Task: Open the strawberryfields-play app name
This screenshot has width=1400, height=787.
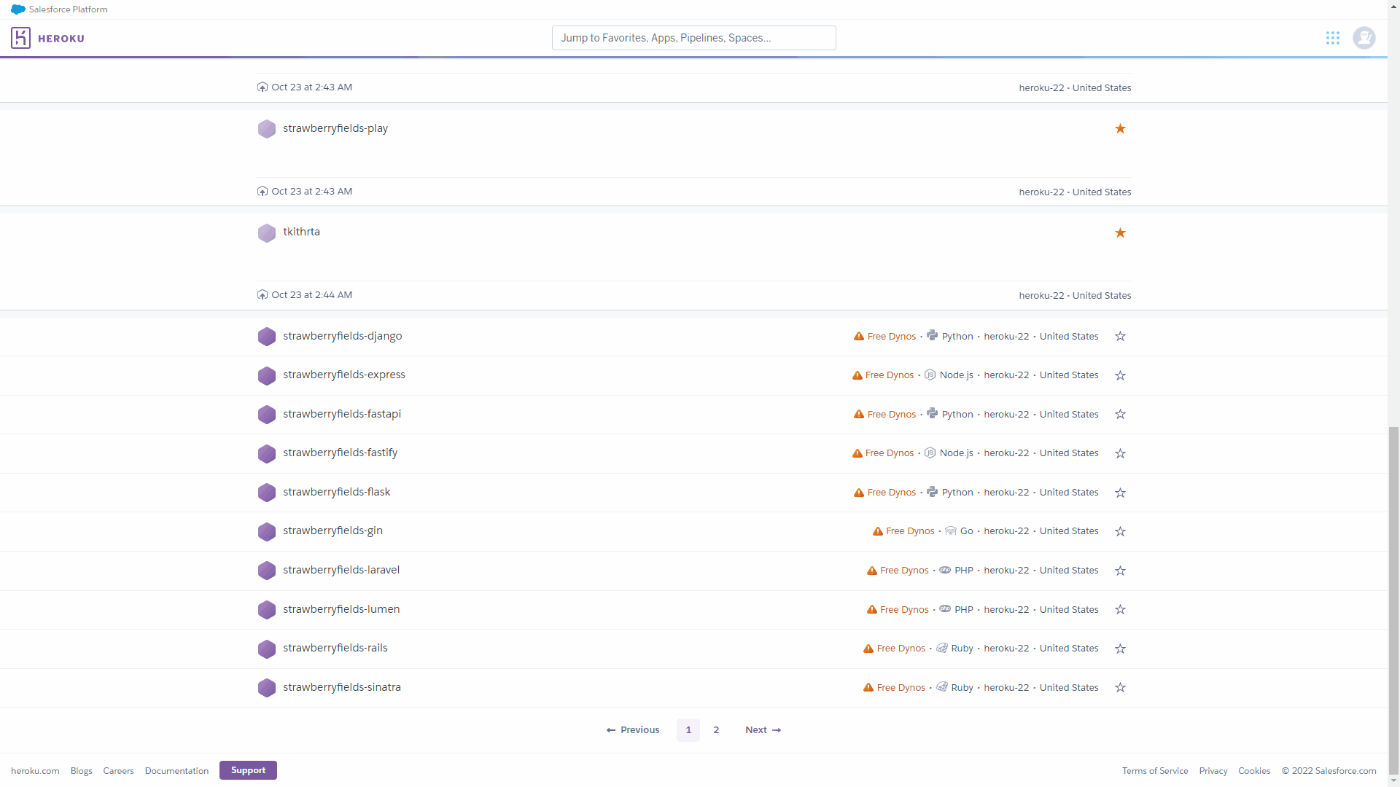Action: 335,128
